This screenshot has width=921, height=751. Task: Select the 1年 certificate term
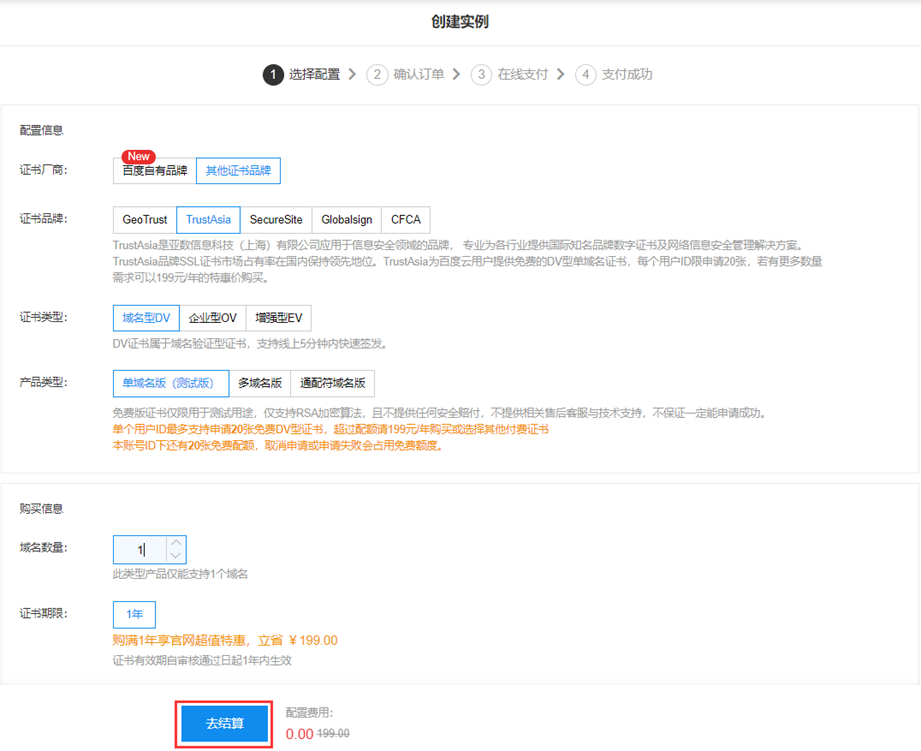pos(135,615)
